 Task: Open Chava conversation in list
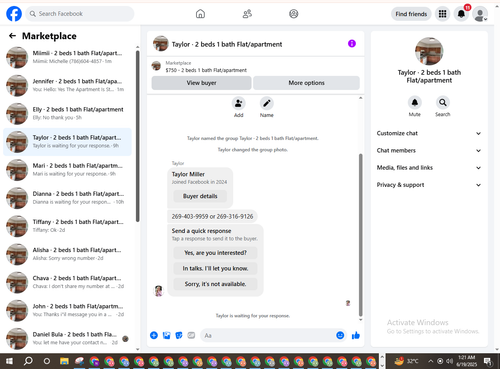coord(68,282)
